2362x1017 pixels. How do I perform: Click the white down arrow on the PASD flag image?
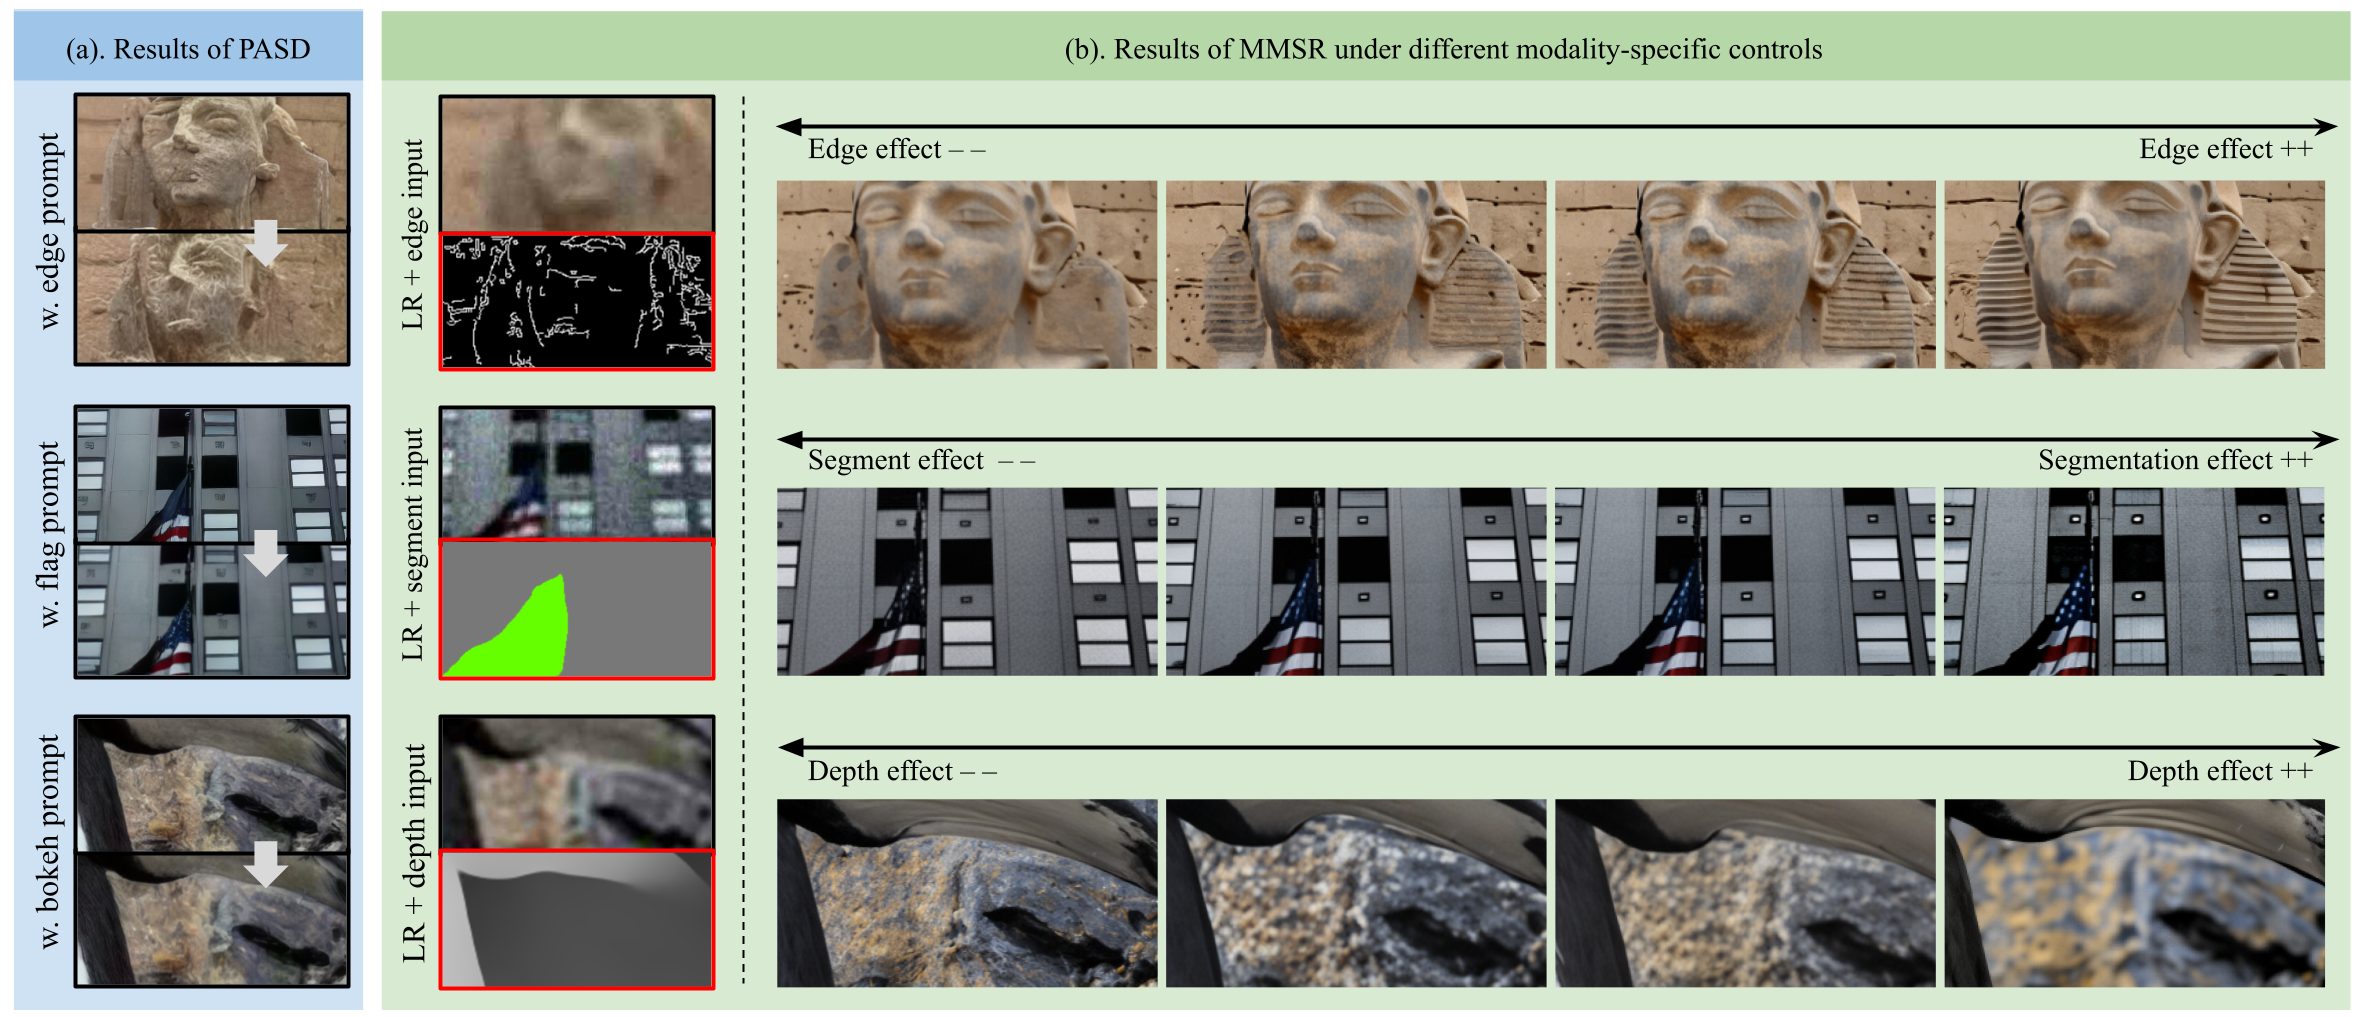coord(266,553)
